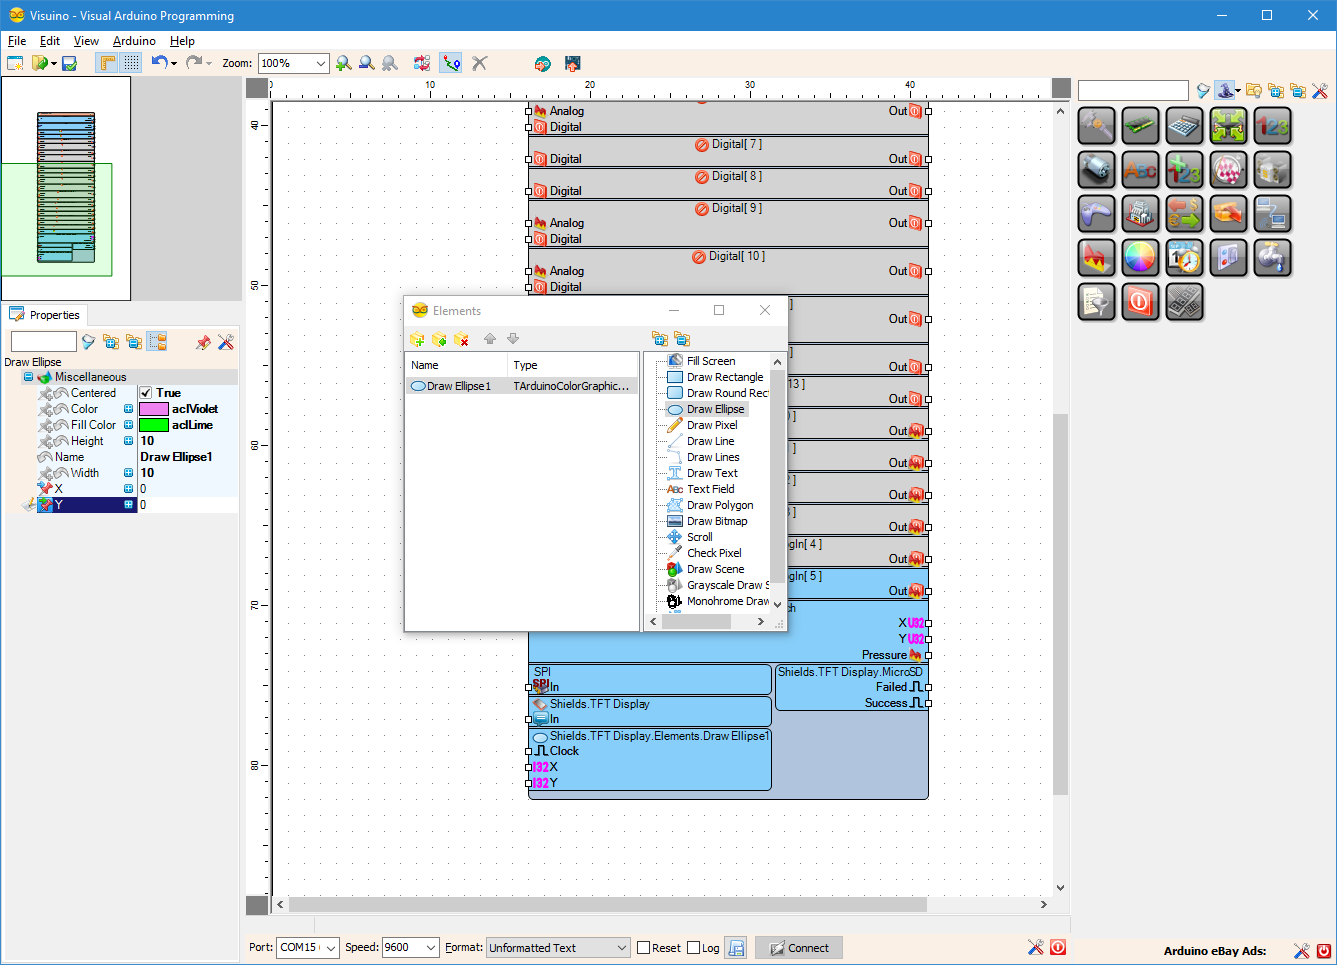Select Draw Polygon in the elements list
The height and width of the screenshot is (965, 1337).
coord(720,505)
